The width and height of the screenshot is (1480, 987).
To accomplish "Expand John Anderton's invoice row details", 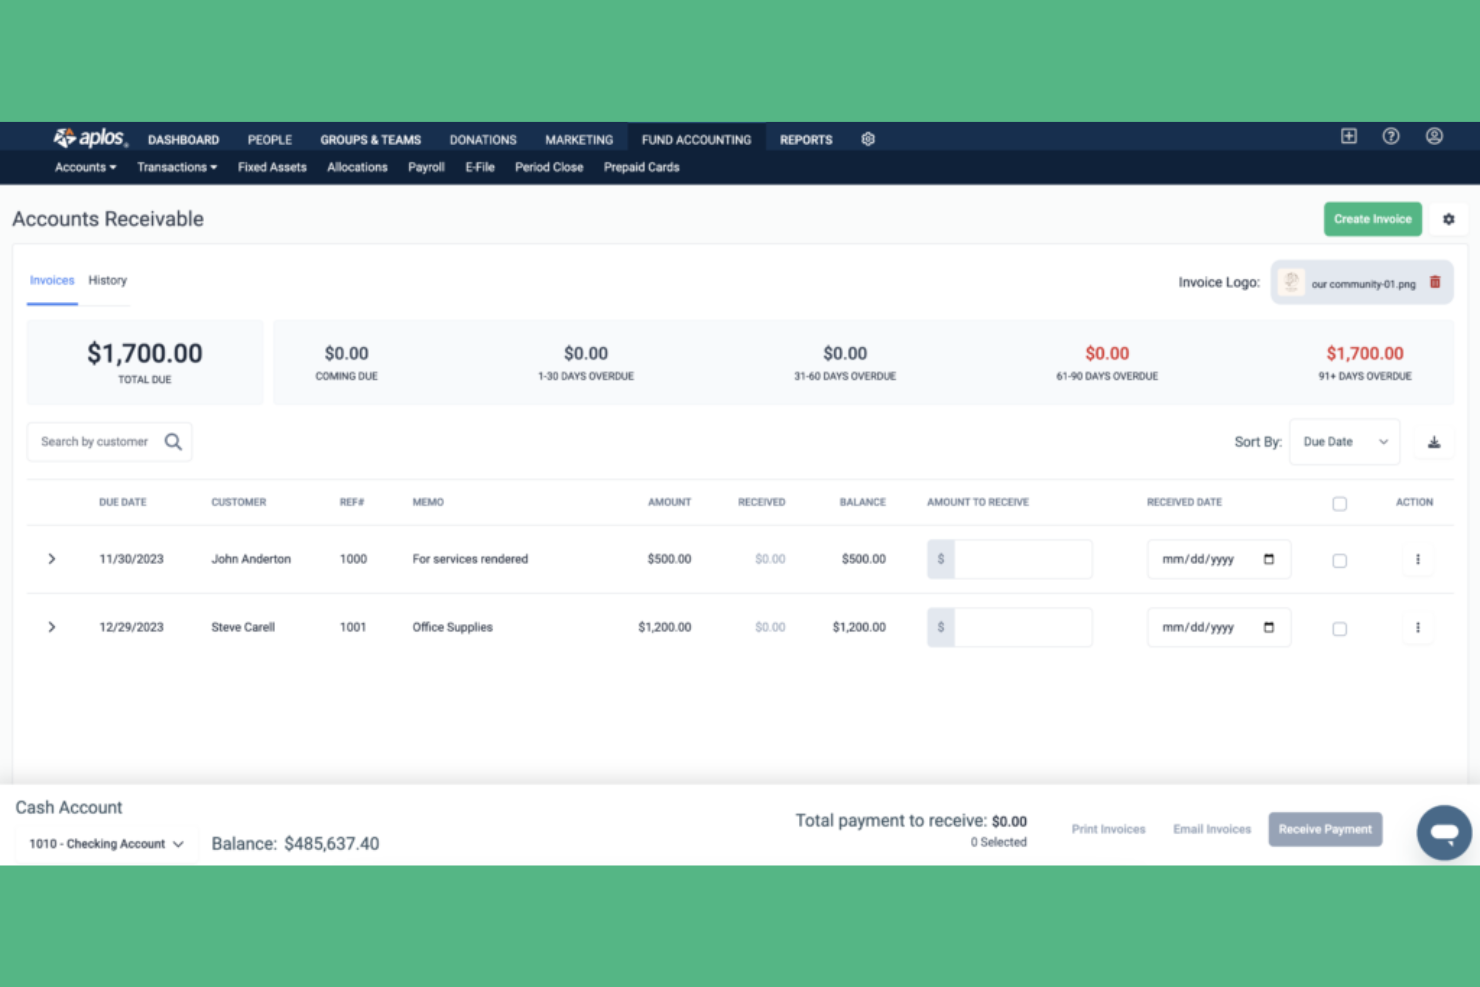I will [51, 559].
